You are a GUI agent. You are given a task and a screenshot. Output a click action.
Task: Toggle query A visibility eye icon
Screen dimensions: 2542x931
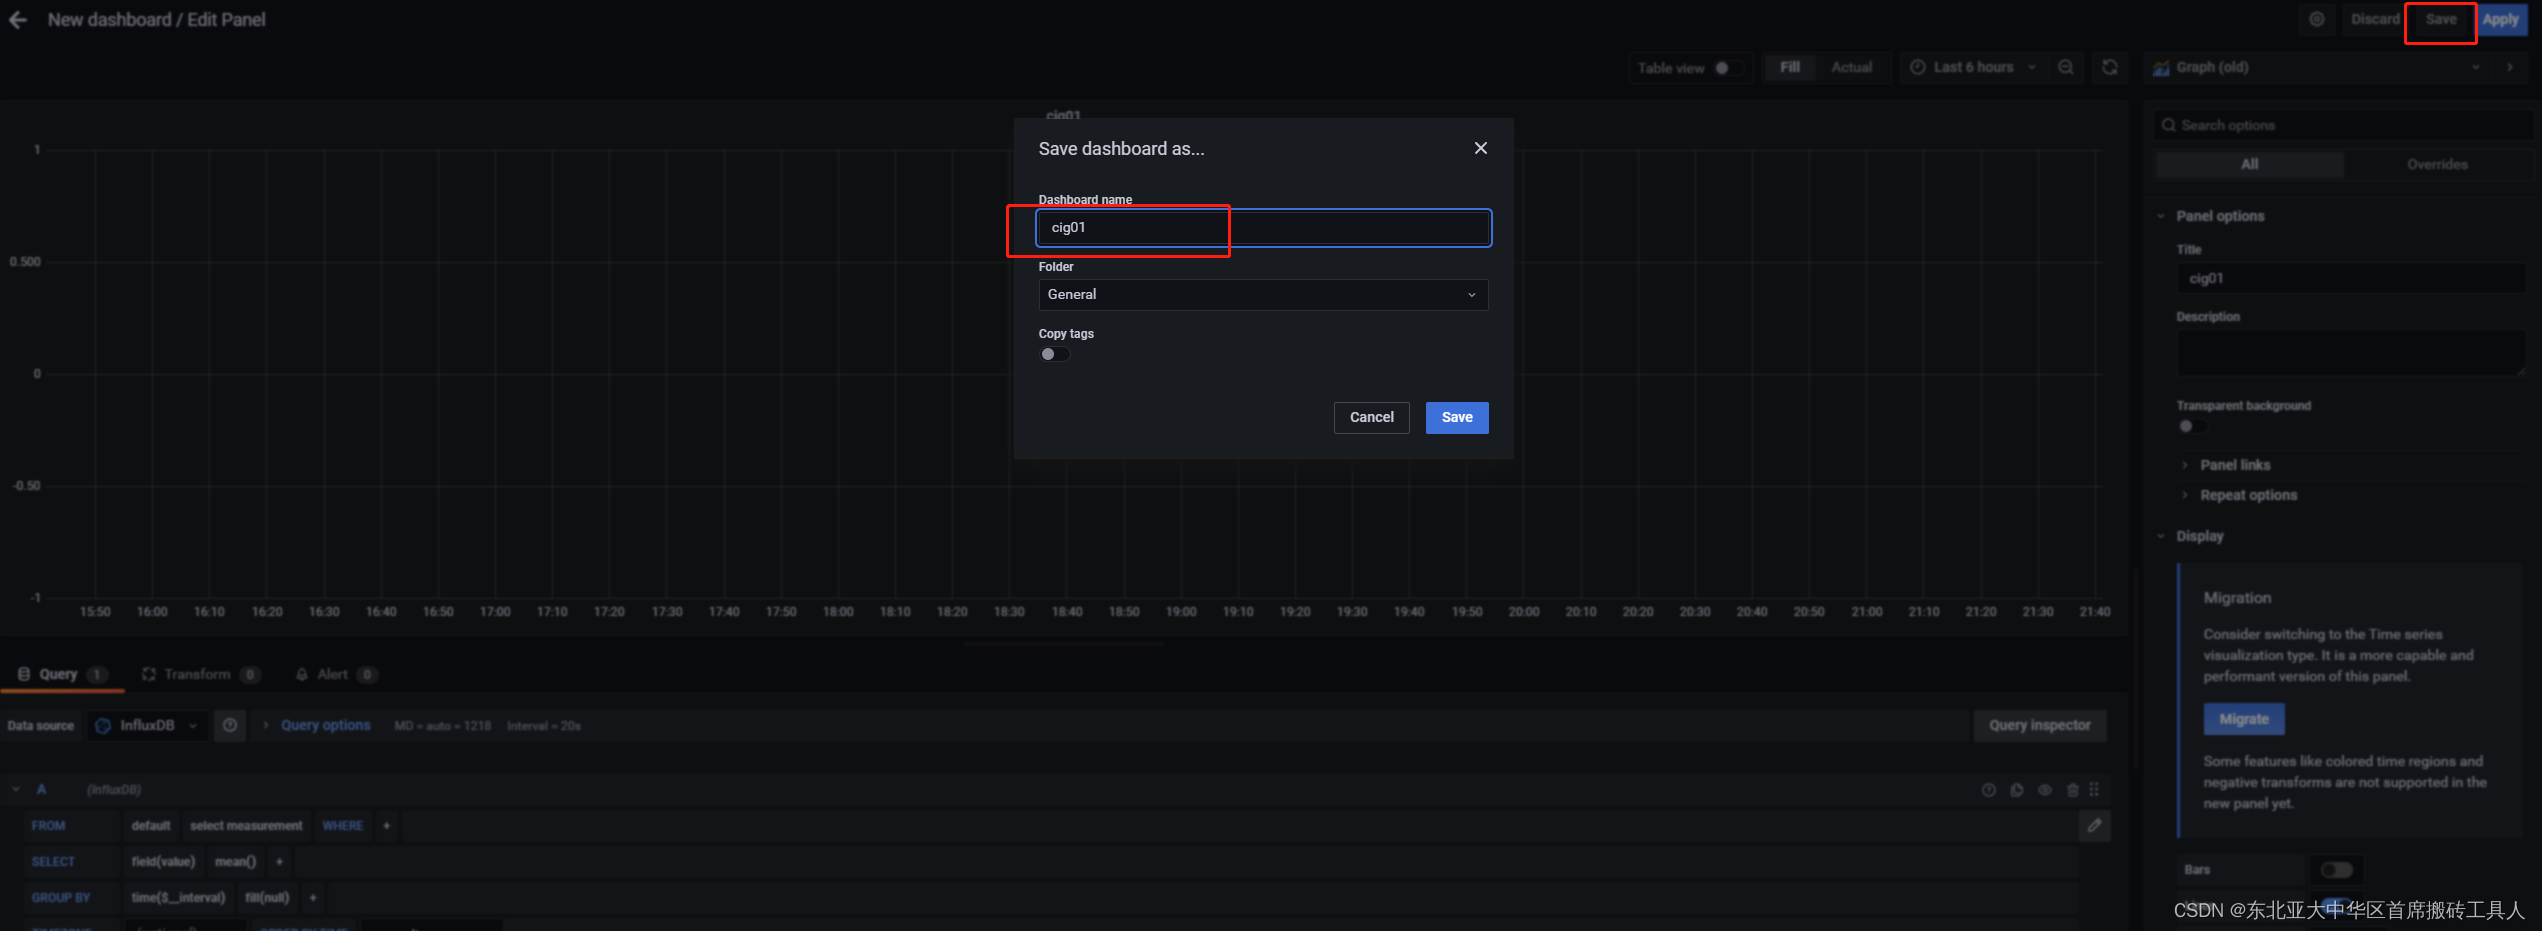2044,790
